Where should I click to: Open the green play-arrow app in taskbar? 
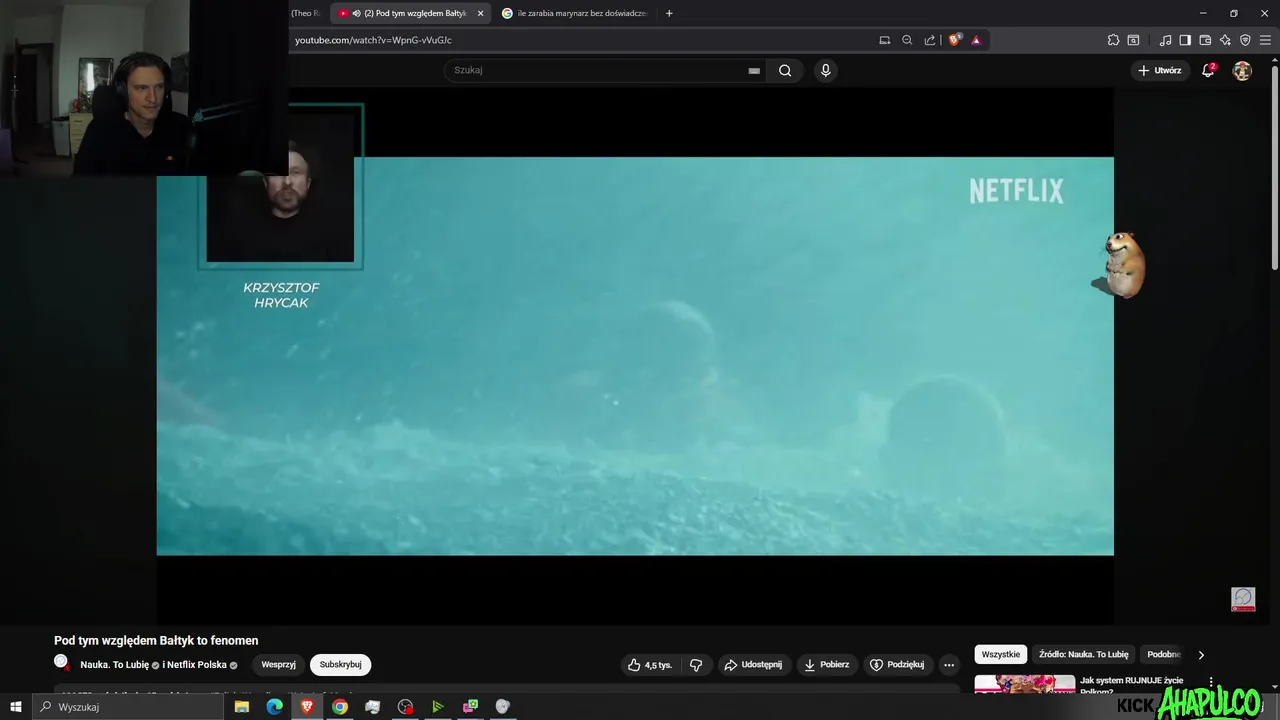click(437, 707)
